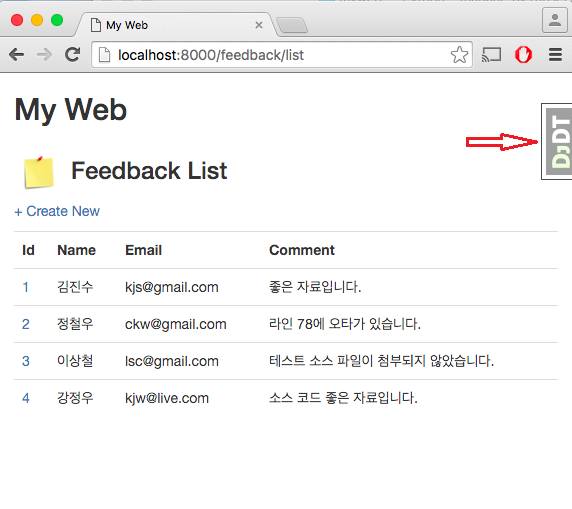Open the DjDT debug toolbar handle
The width and height of the screenshot is (572, 509).
557,142
